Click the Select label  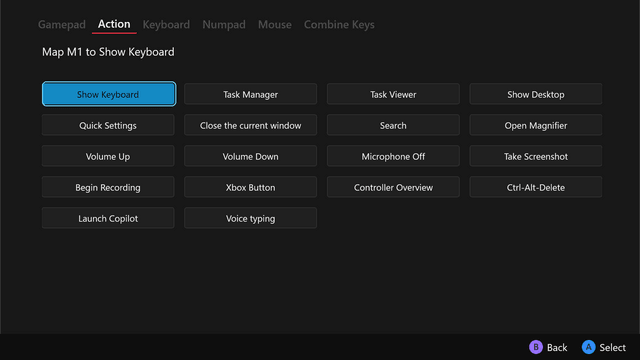point(612,347)
